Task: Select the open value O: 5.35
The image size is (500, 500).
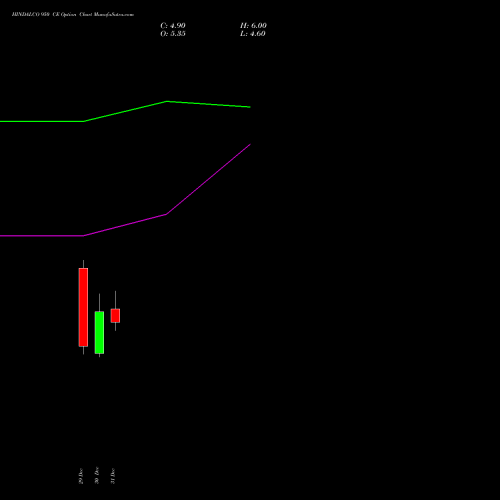Action: click(x=173, y=34)
